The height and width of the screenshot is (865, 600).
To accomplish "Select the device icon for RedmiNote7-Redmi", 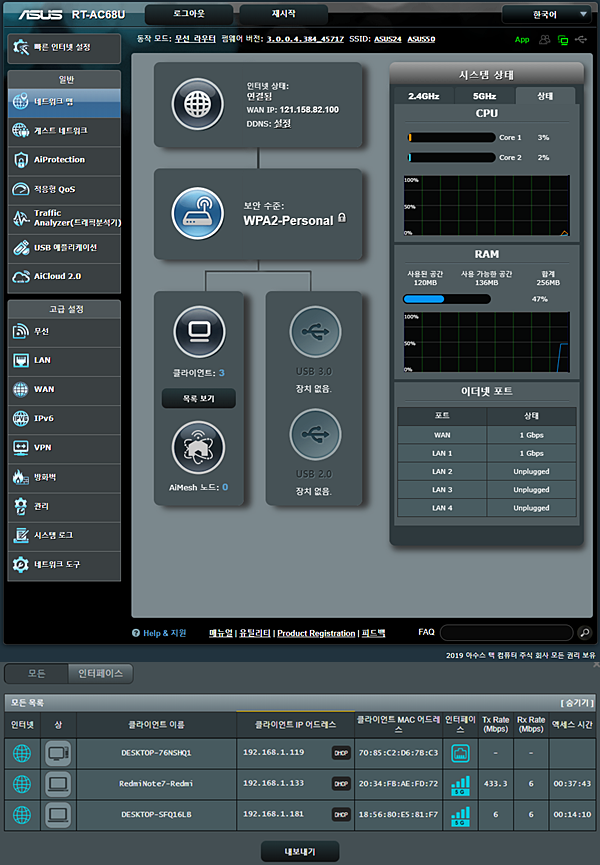I will point(58,784).
